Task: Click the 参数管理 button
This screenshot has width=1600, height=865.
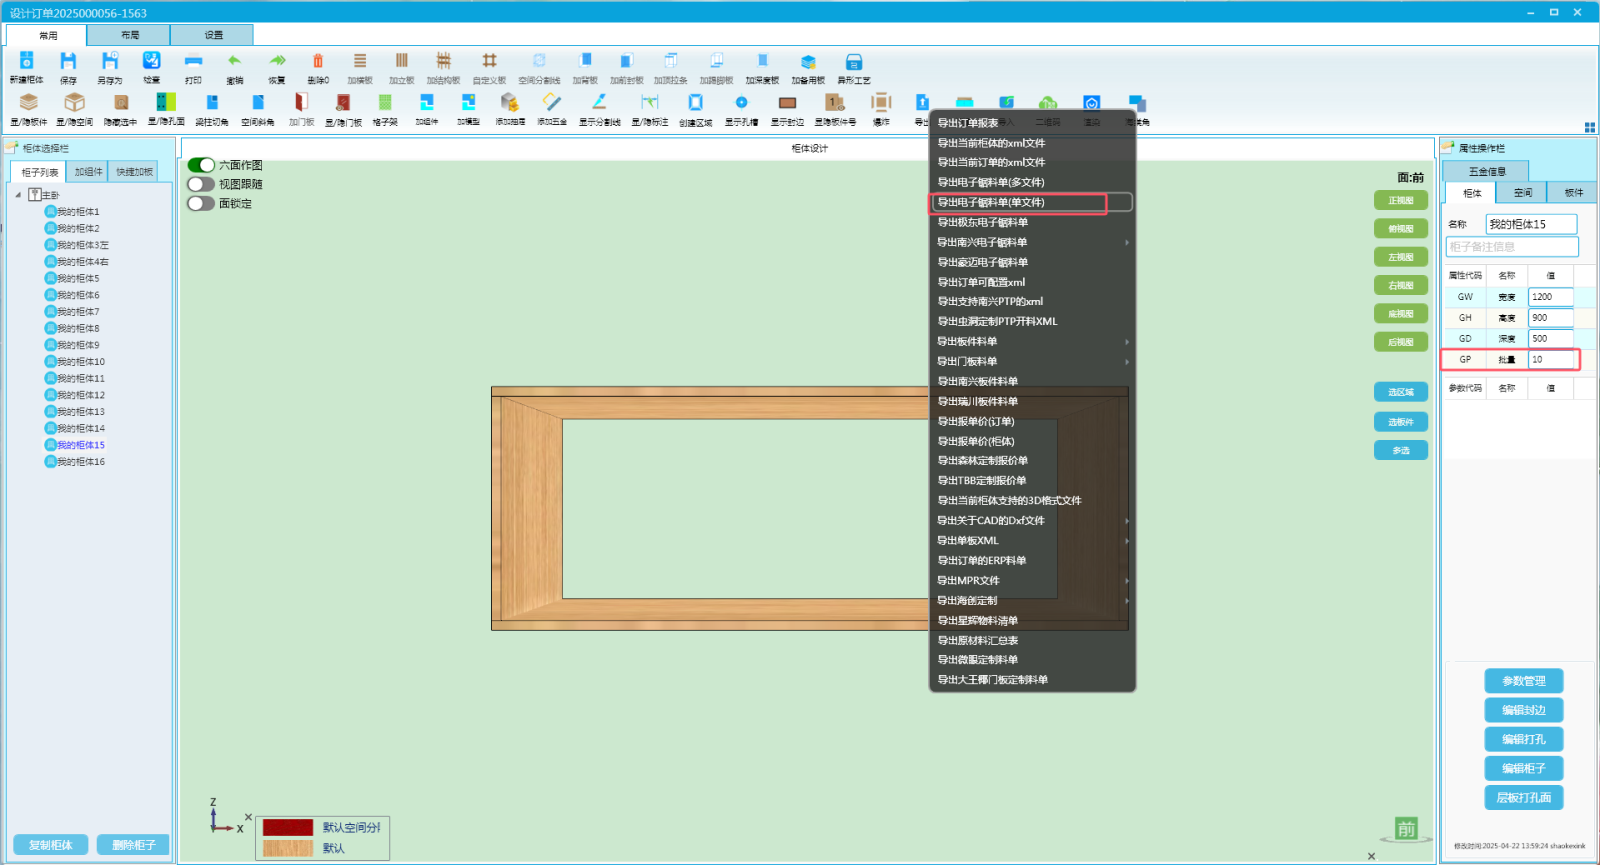Action: [x=1523, y=681]
